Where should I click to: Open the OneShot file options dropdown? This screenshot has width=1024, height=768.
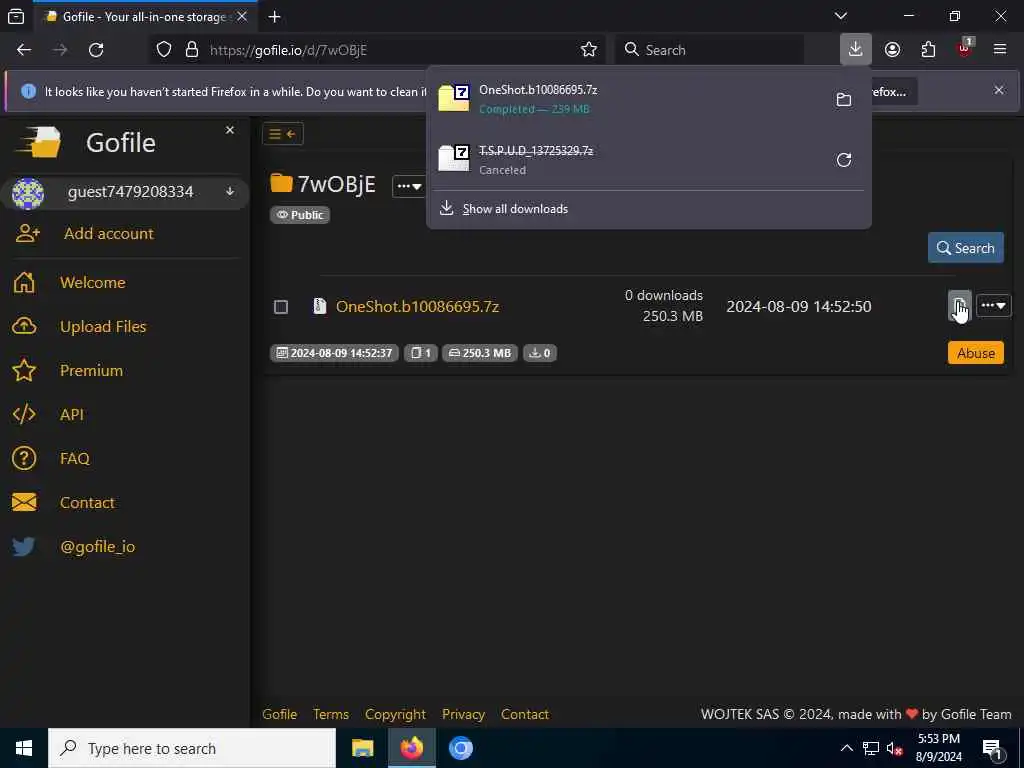pyautogui.click(x=993, y=306)
